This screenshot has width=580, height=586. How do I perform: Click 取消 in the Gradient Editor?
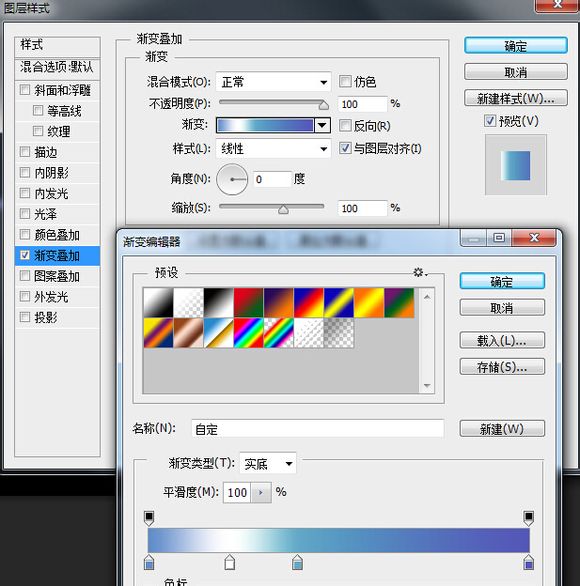click(502, 308)
